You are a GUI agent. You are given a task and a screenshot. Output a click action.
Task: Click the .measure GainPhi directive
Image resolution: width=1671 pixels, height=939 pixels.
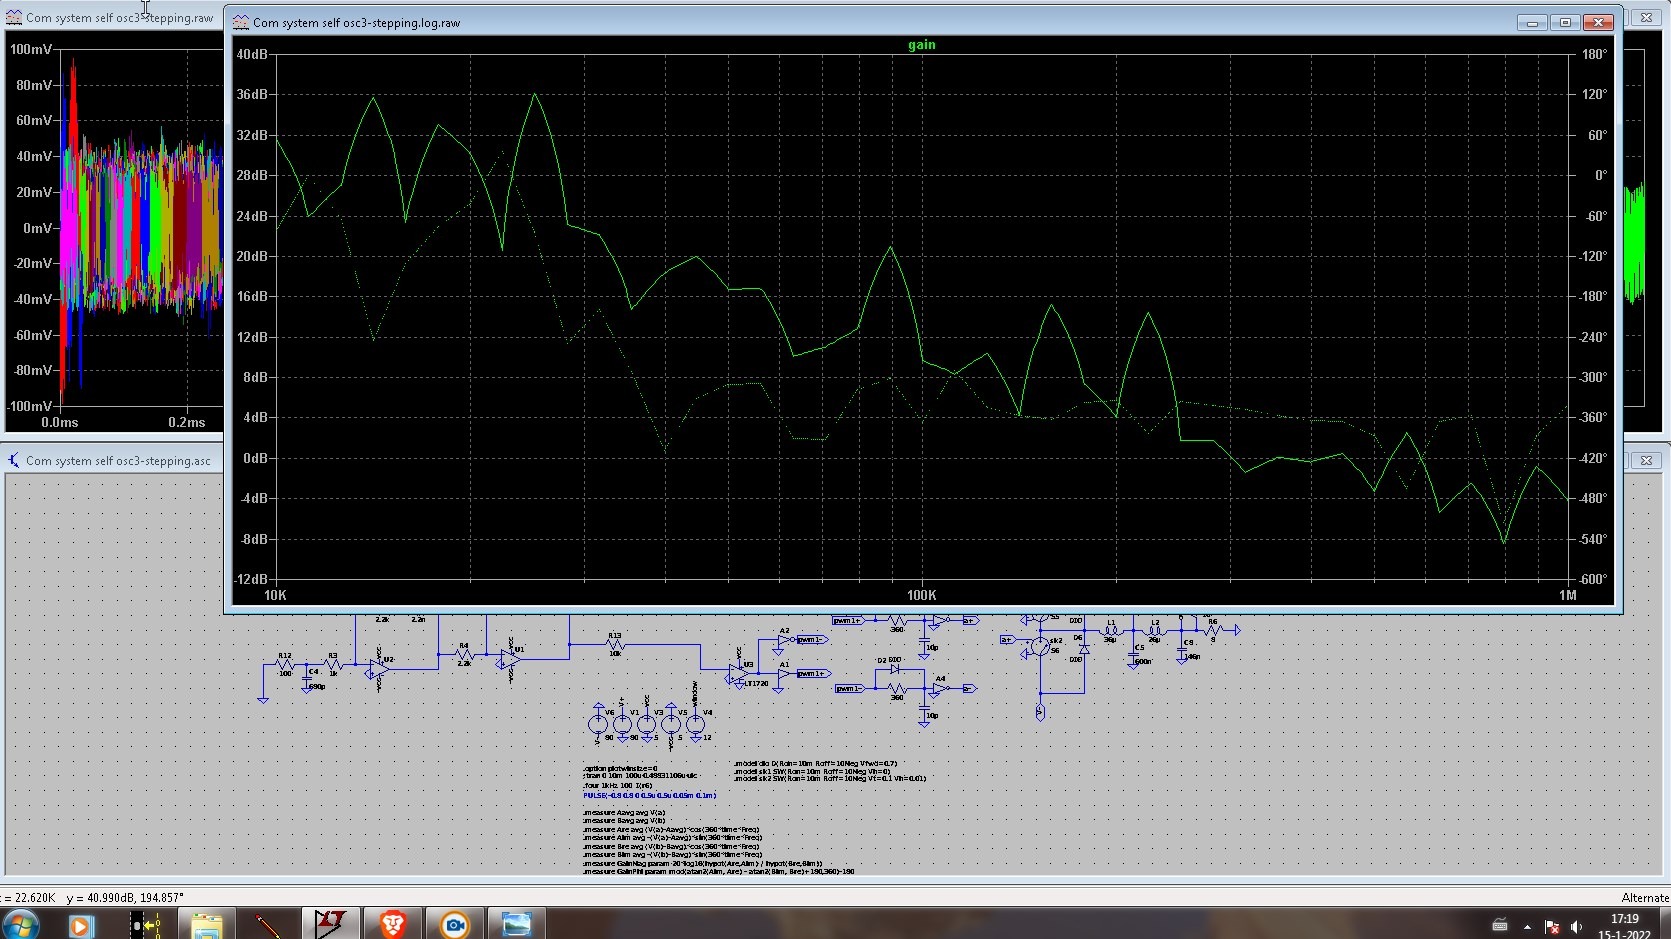click(718, 872)
